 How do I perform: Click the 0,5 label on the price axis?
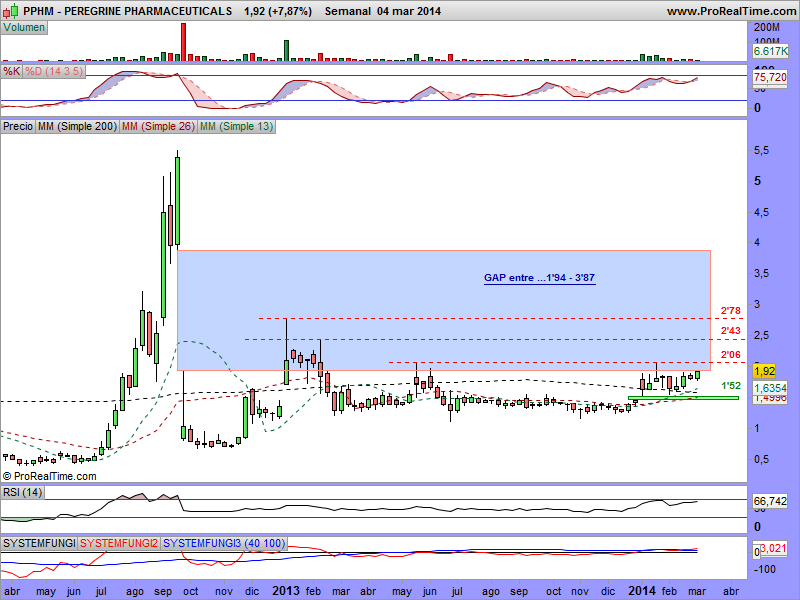(761, 459)
